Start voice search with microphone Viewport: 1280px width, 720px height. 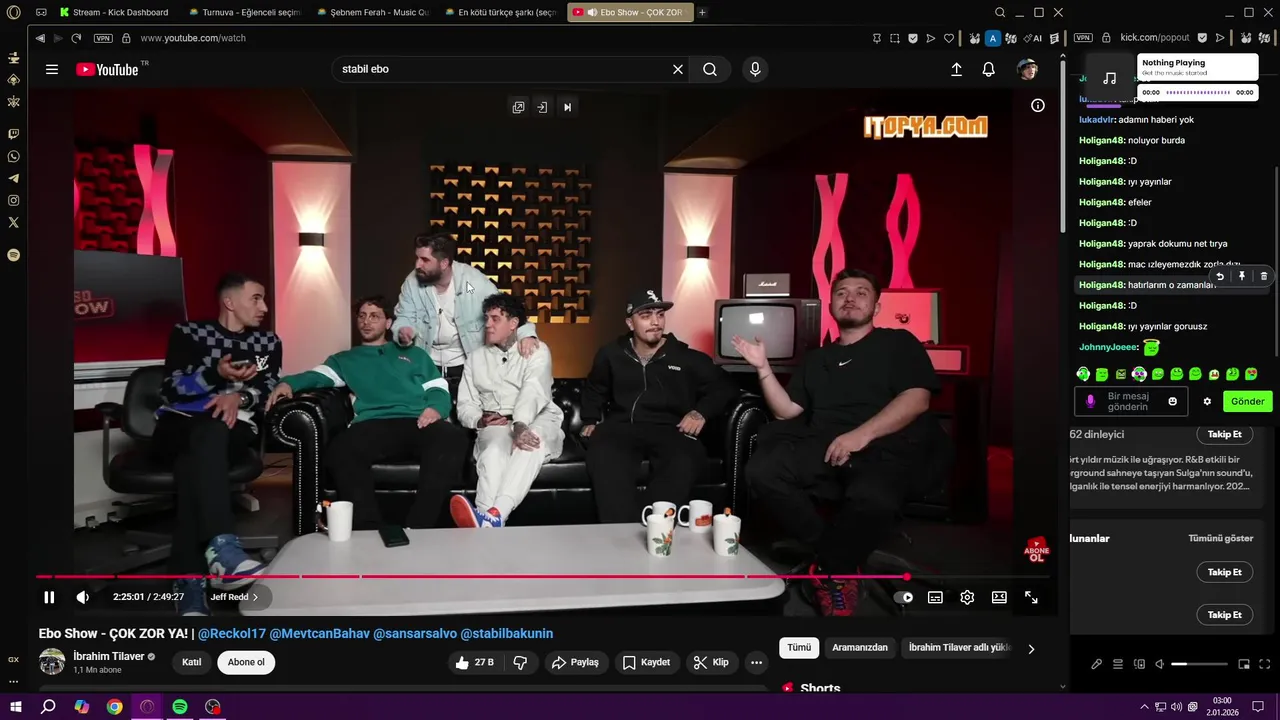point(755,69)
